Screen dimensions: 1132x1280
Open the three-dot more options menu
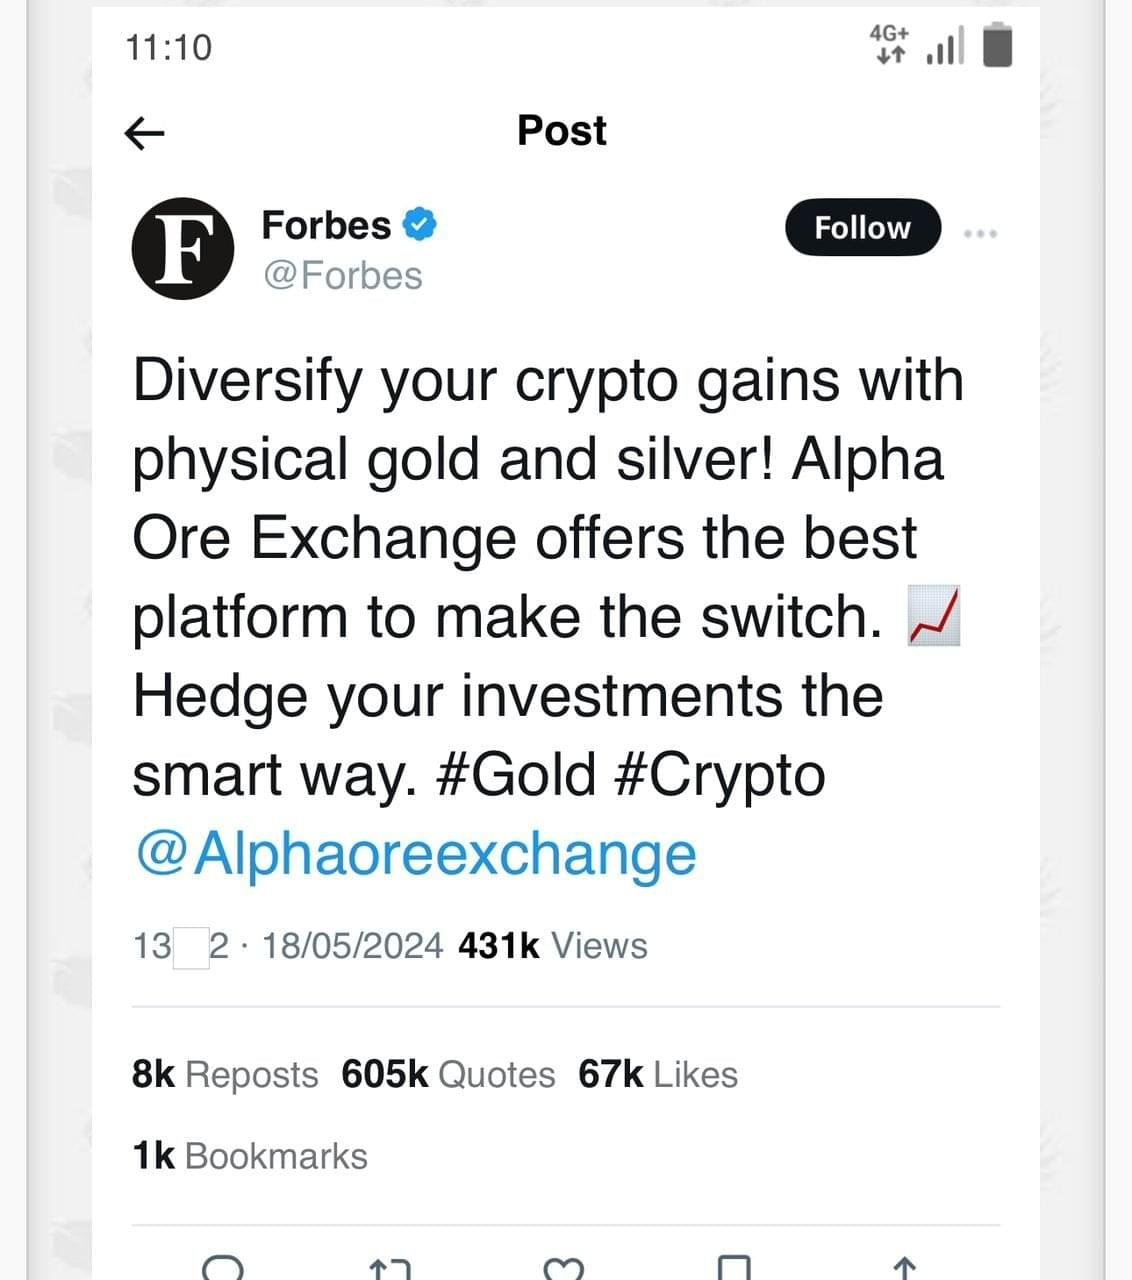[x=980, y=233]
